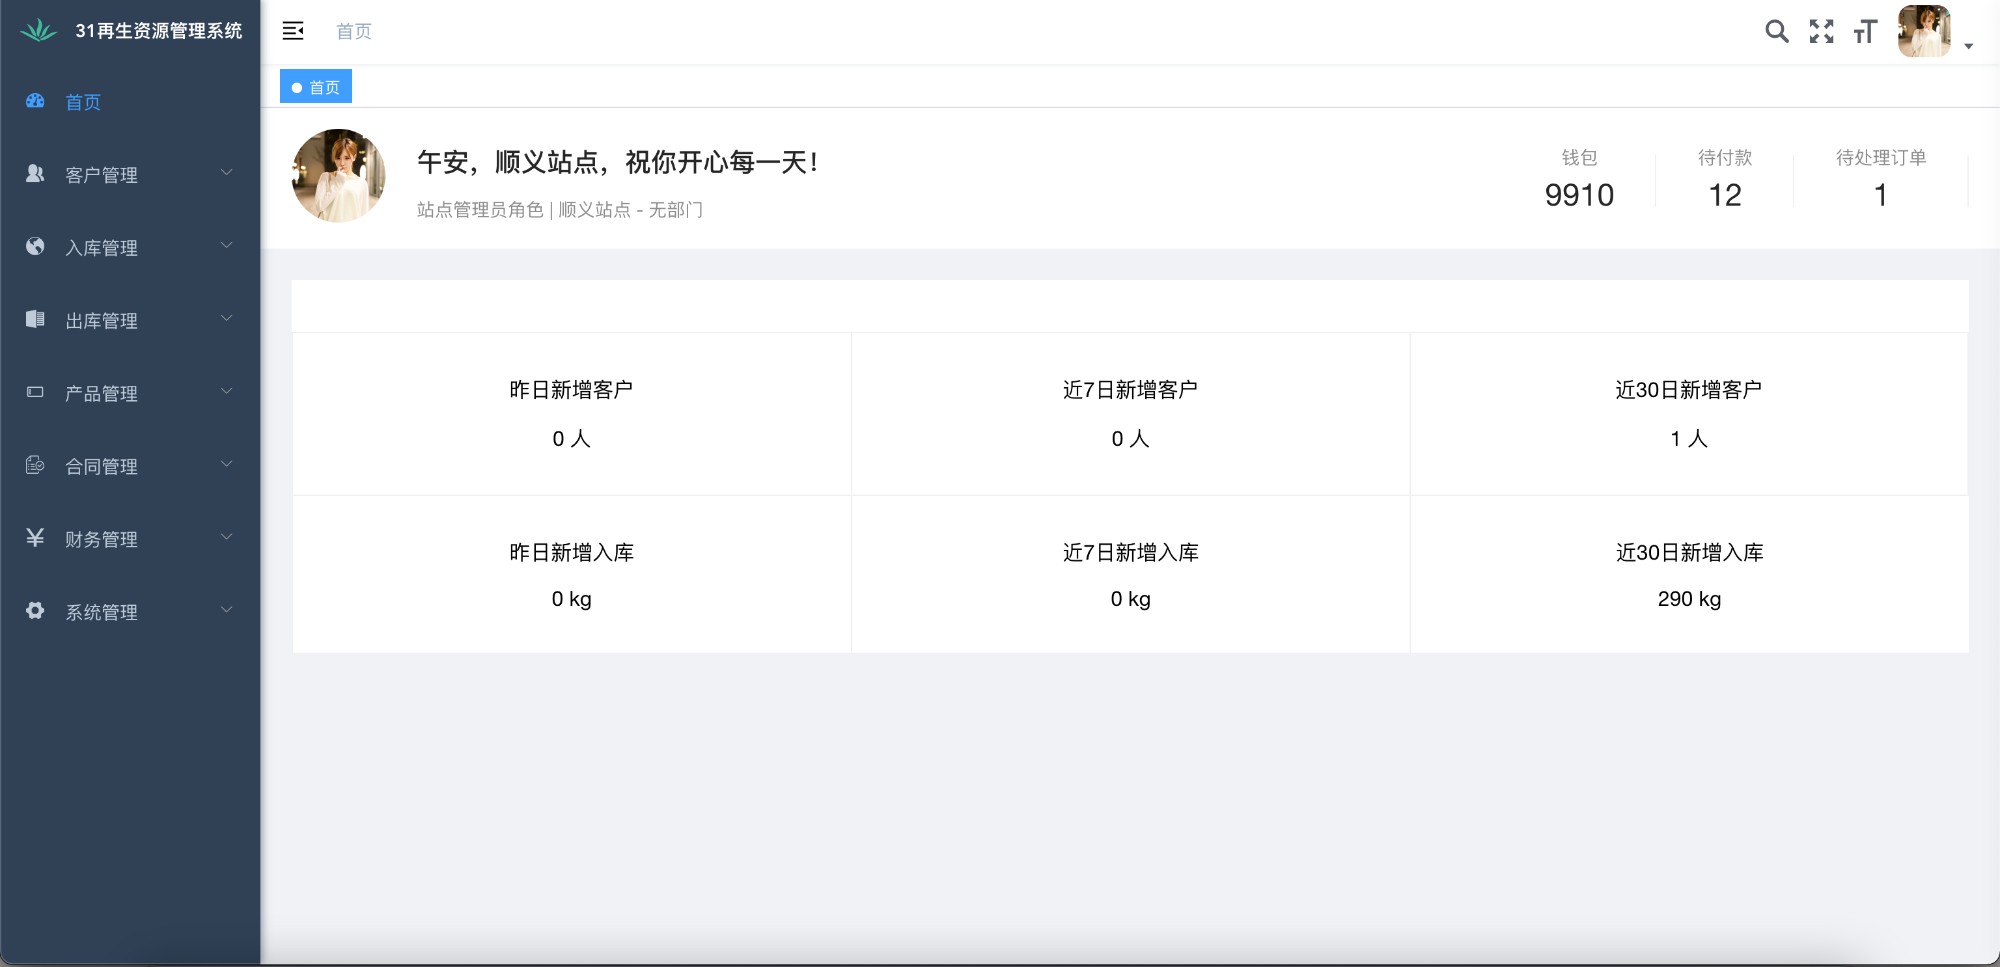Click the 首页 dashboard icon in sidebar
The image size is (2000, 967).
(35, 101)
